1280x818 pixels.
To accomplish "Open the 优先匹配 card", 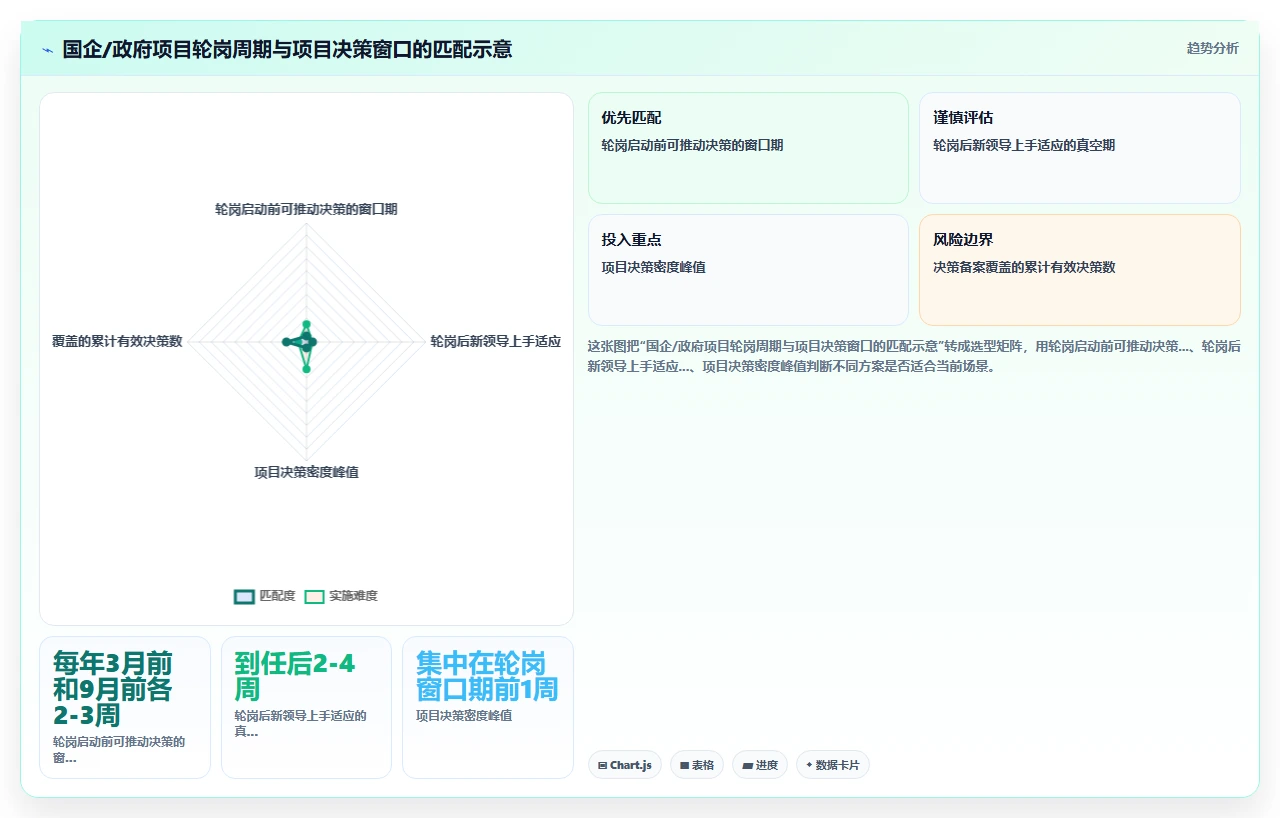I will (x=748, y=148).
